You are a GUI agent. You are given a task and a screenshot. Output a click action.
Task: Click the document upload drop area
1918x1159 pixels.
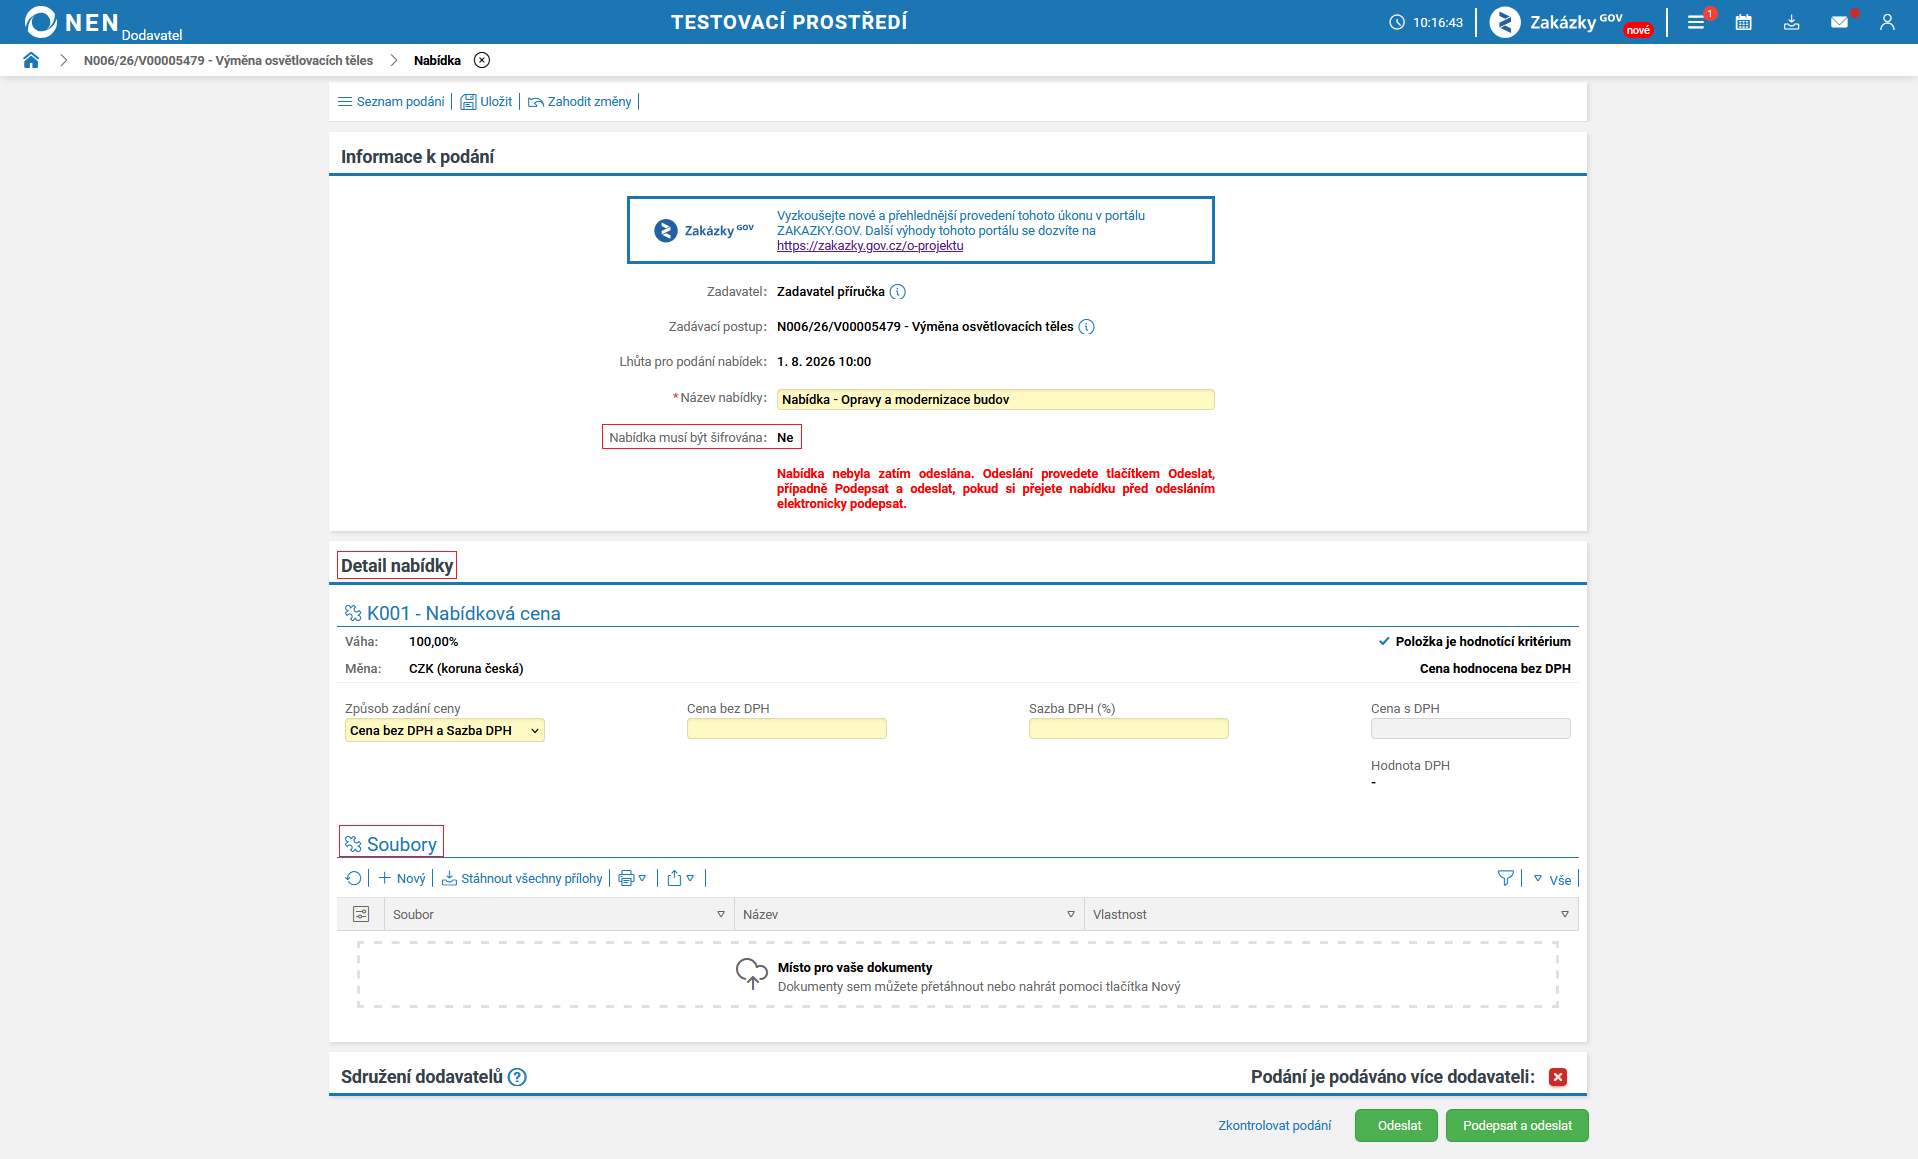click(958, 975)
